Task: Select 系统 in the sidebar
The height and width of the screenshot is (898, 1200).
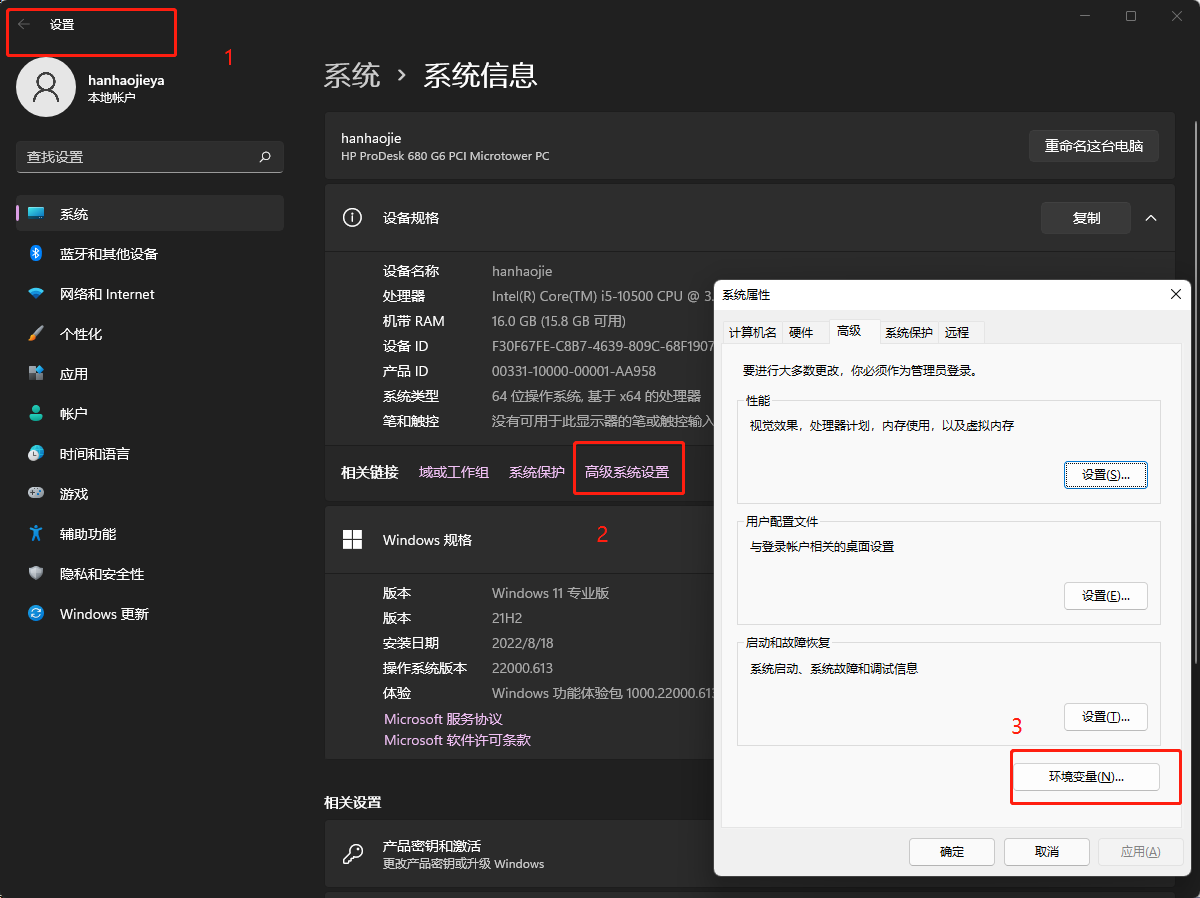Action: pos(150,214)
